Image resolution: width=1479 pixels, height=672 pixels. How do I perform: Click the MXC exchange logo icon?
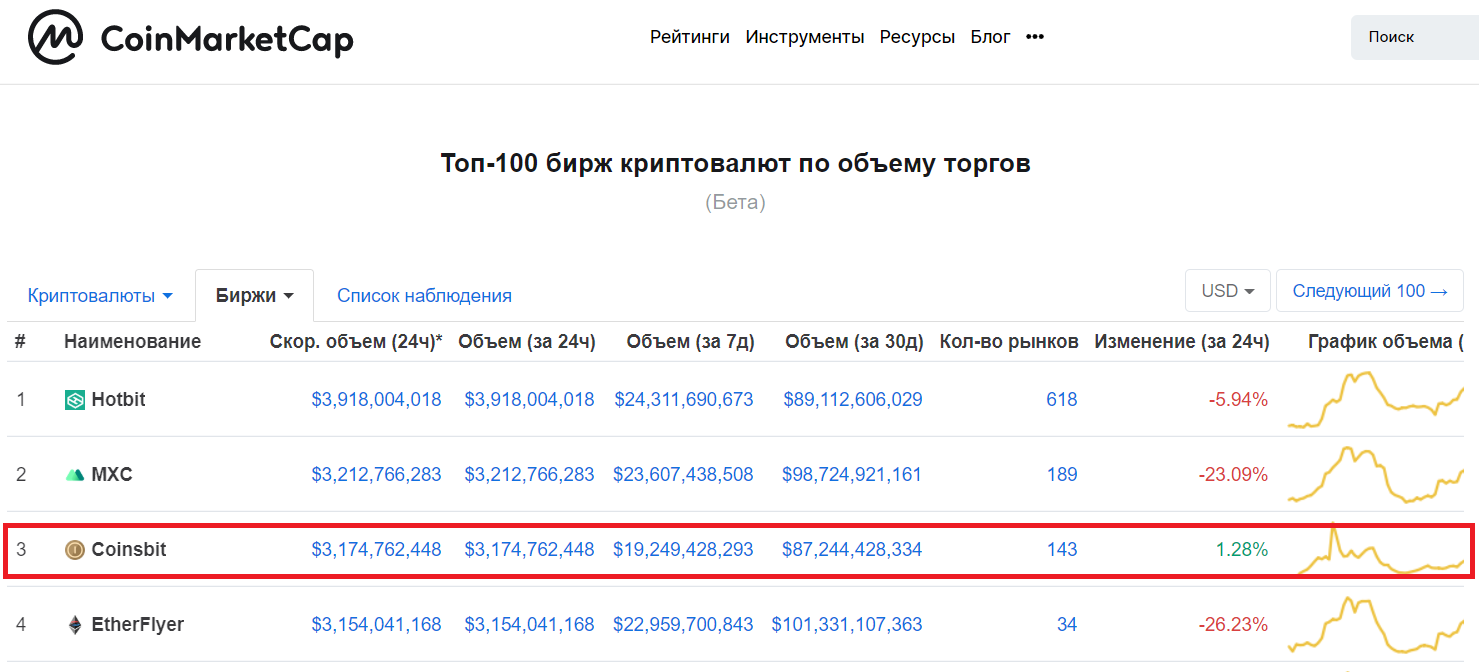(75, 475)
